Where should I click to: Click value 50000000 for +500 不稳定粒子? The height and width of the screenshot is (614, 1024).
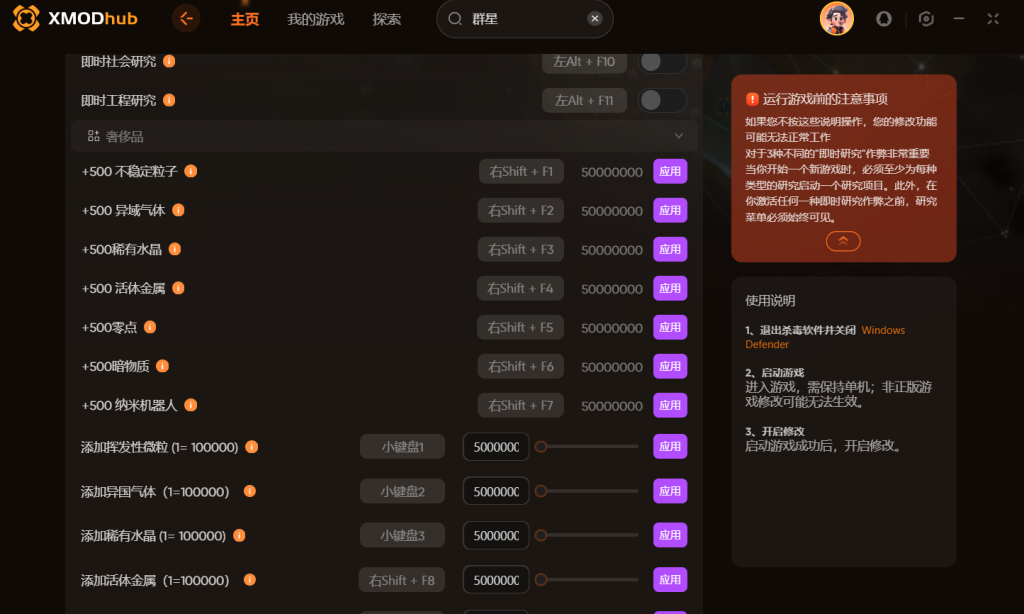point(612,172)
